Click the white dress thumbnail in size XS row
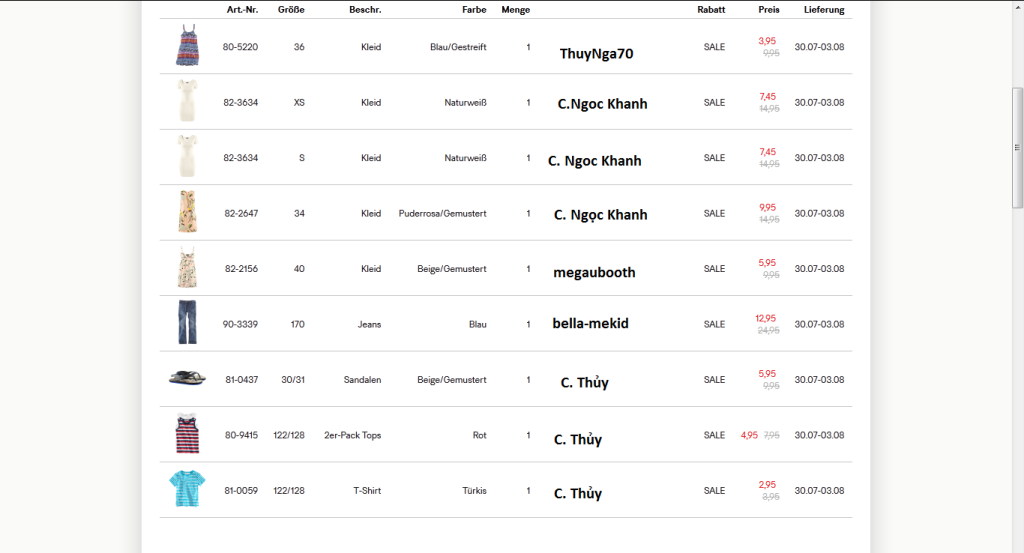Viewport: 1024px width, 553px height. [x=187, y=102]
